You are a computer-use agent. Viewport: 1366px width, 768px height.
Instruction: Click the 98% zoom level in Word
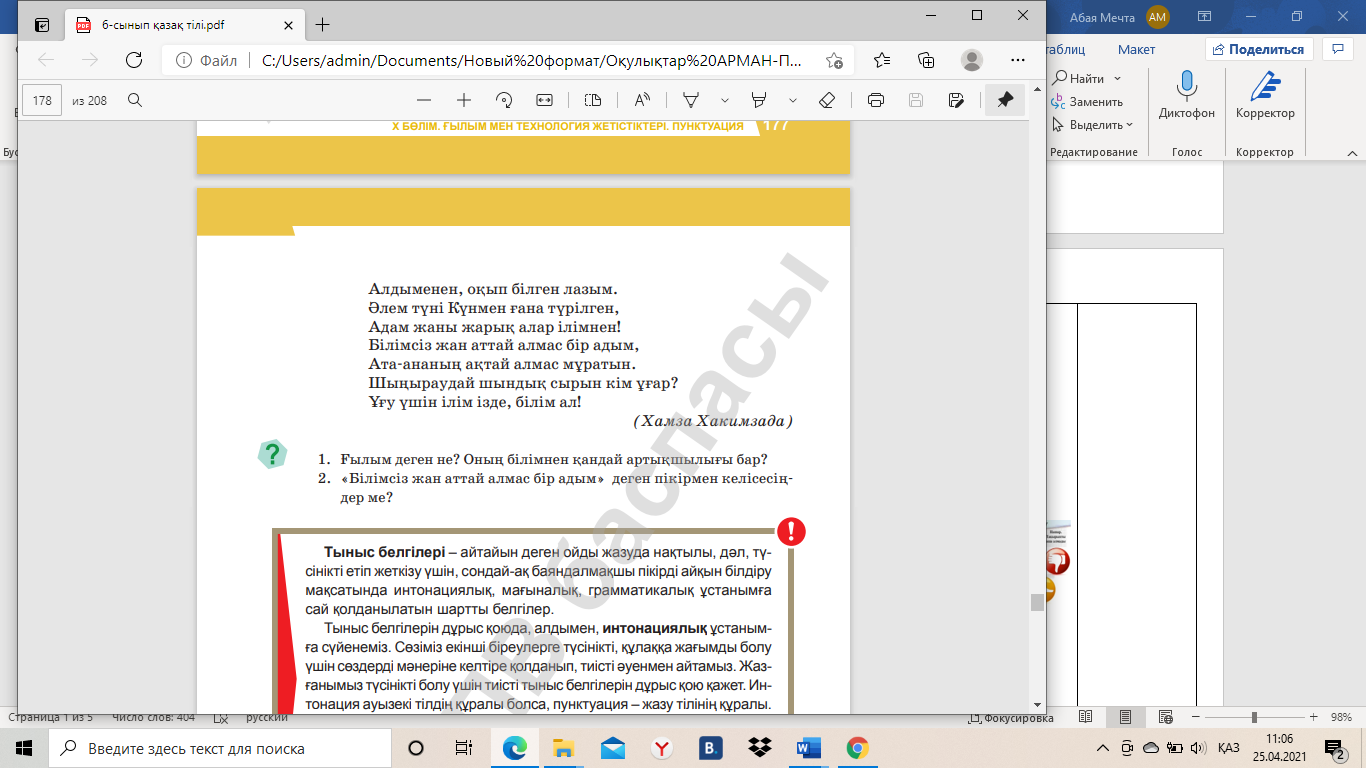(x=1340, y=718)
